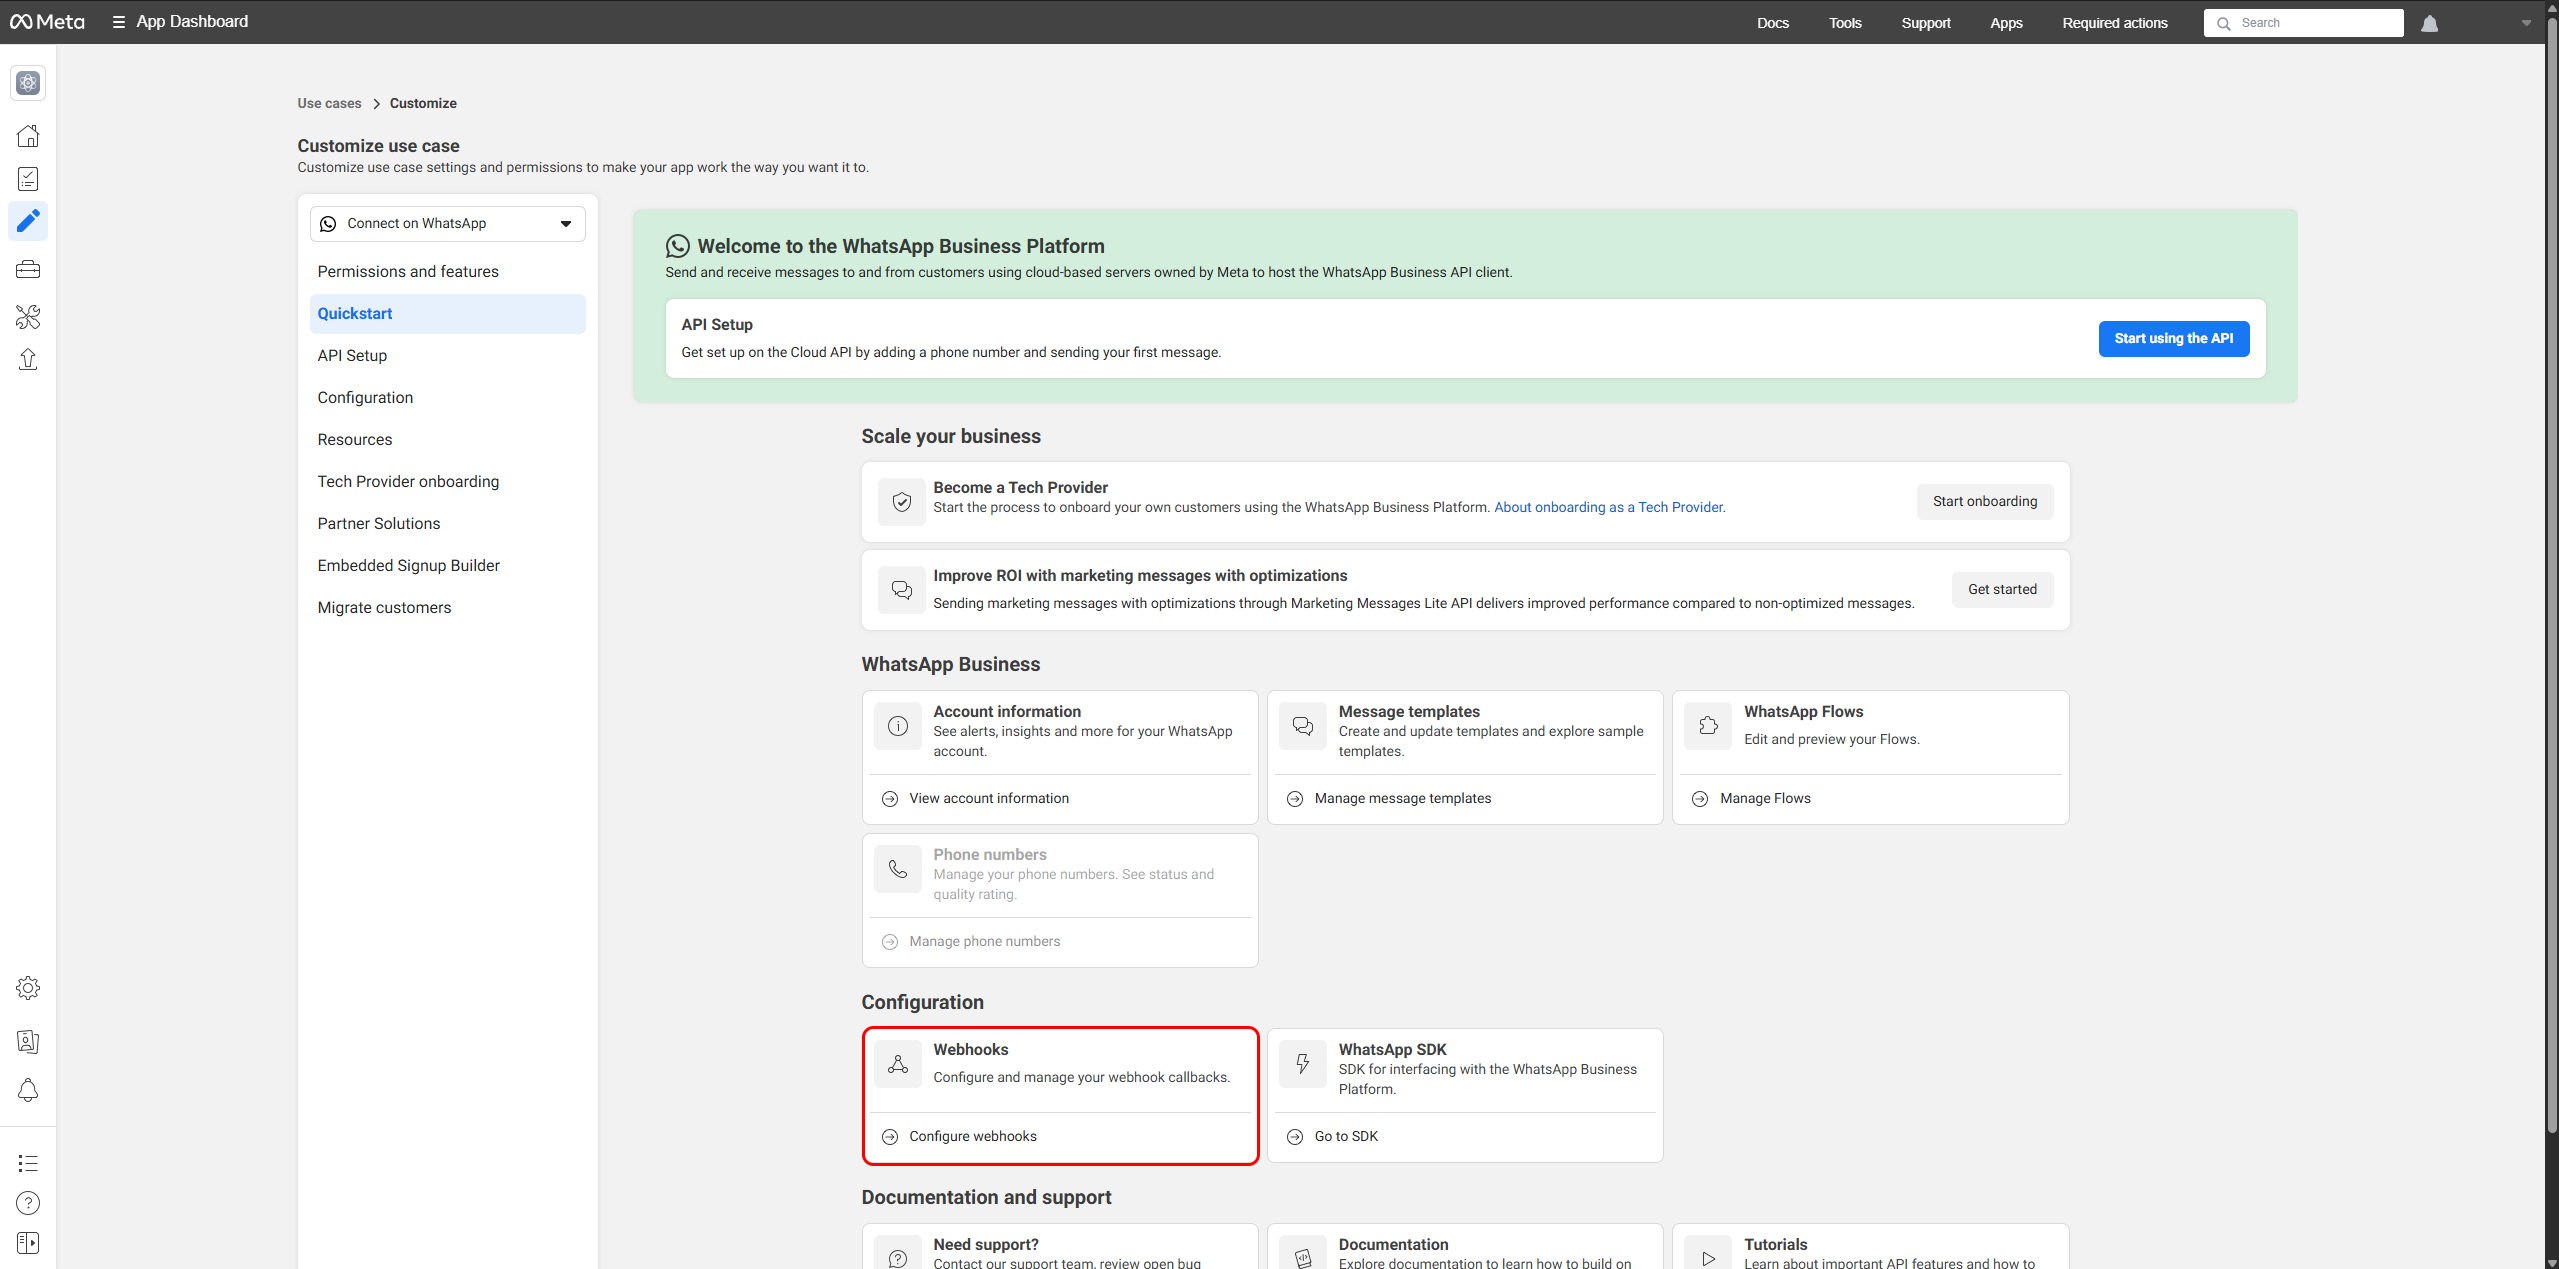
Task: Click the Help question mark icon
Action: tap(28, 1203)
